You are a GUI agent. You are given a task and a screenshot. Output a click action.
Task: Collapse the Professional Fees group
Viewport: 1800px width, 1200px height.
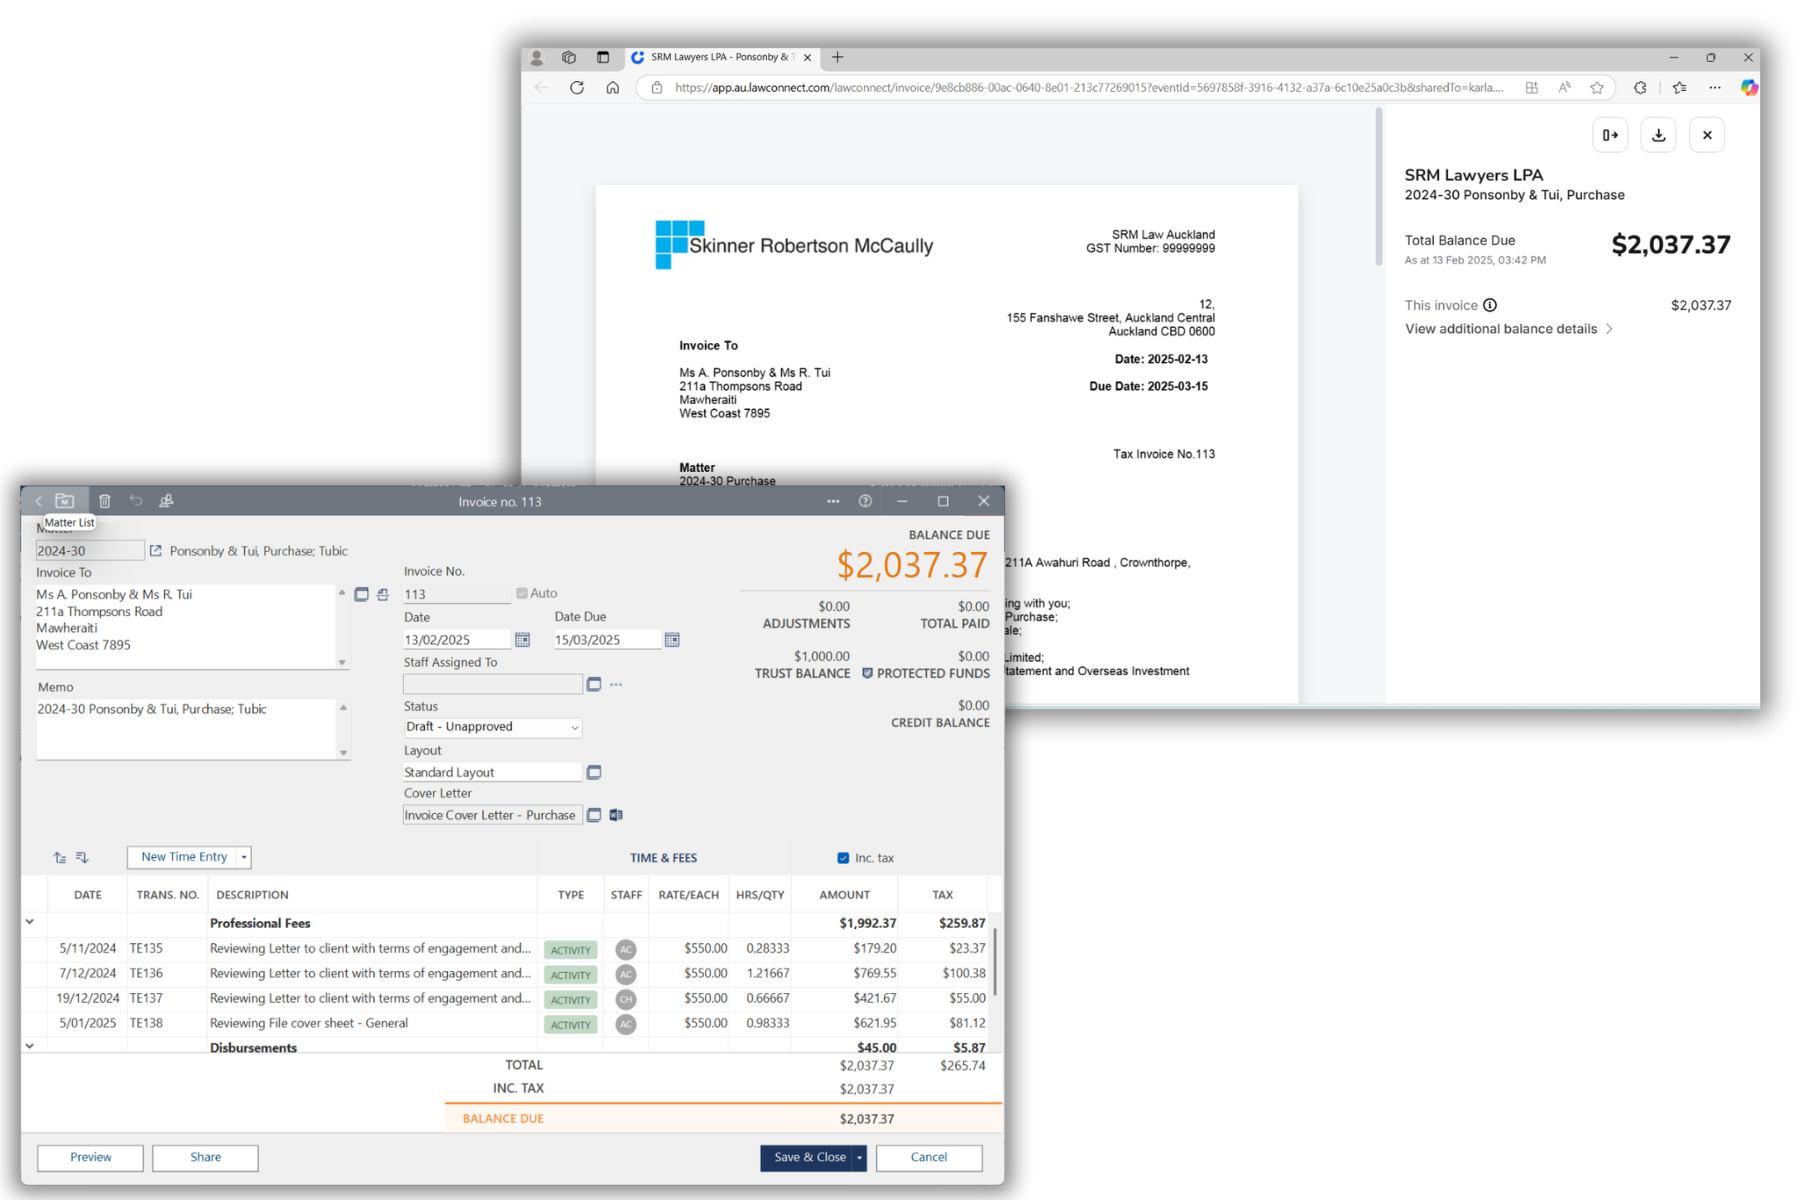click(x=30, y=922)
